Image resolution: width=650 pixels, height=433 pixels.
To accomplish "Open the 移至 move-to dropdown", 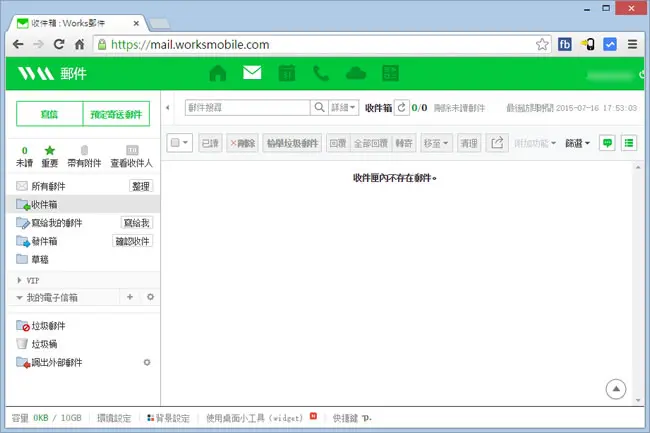I will pos(436,143).
